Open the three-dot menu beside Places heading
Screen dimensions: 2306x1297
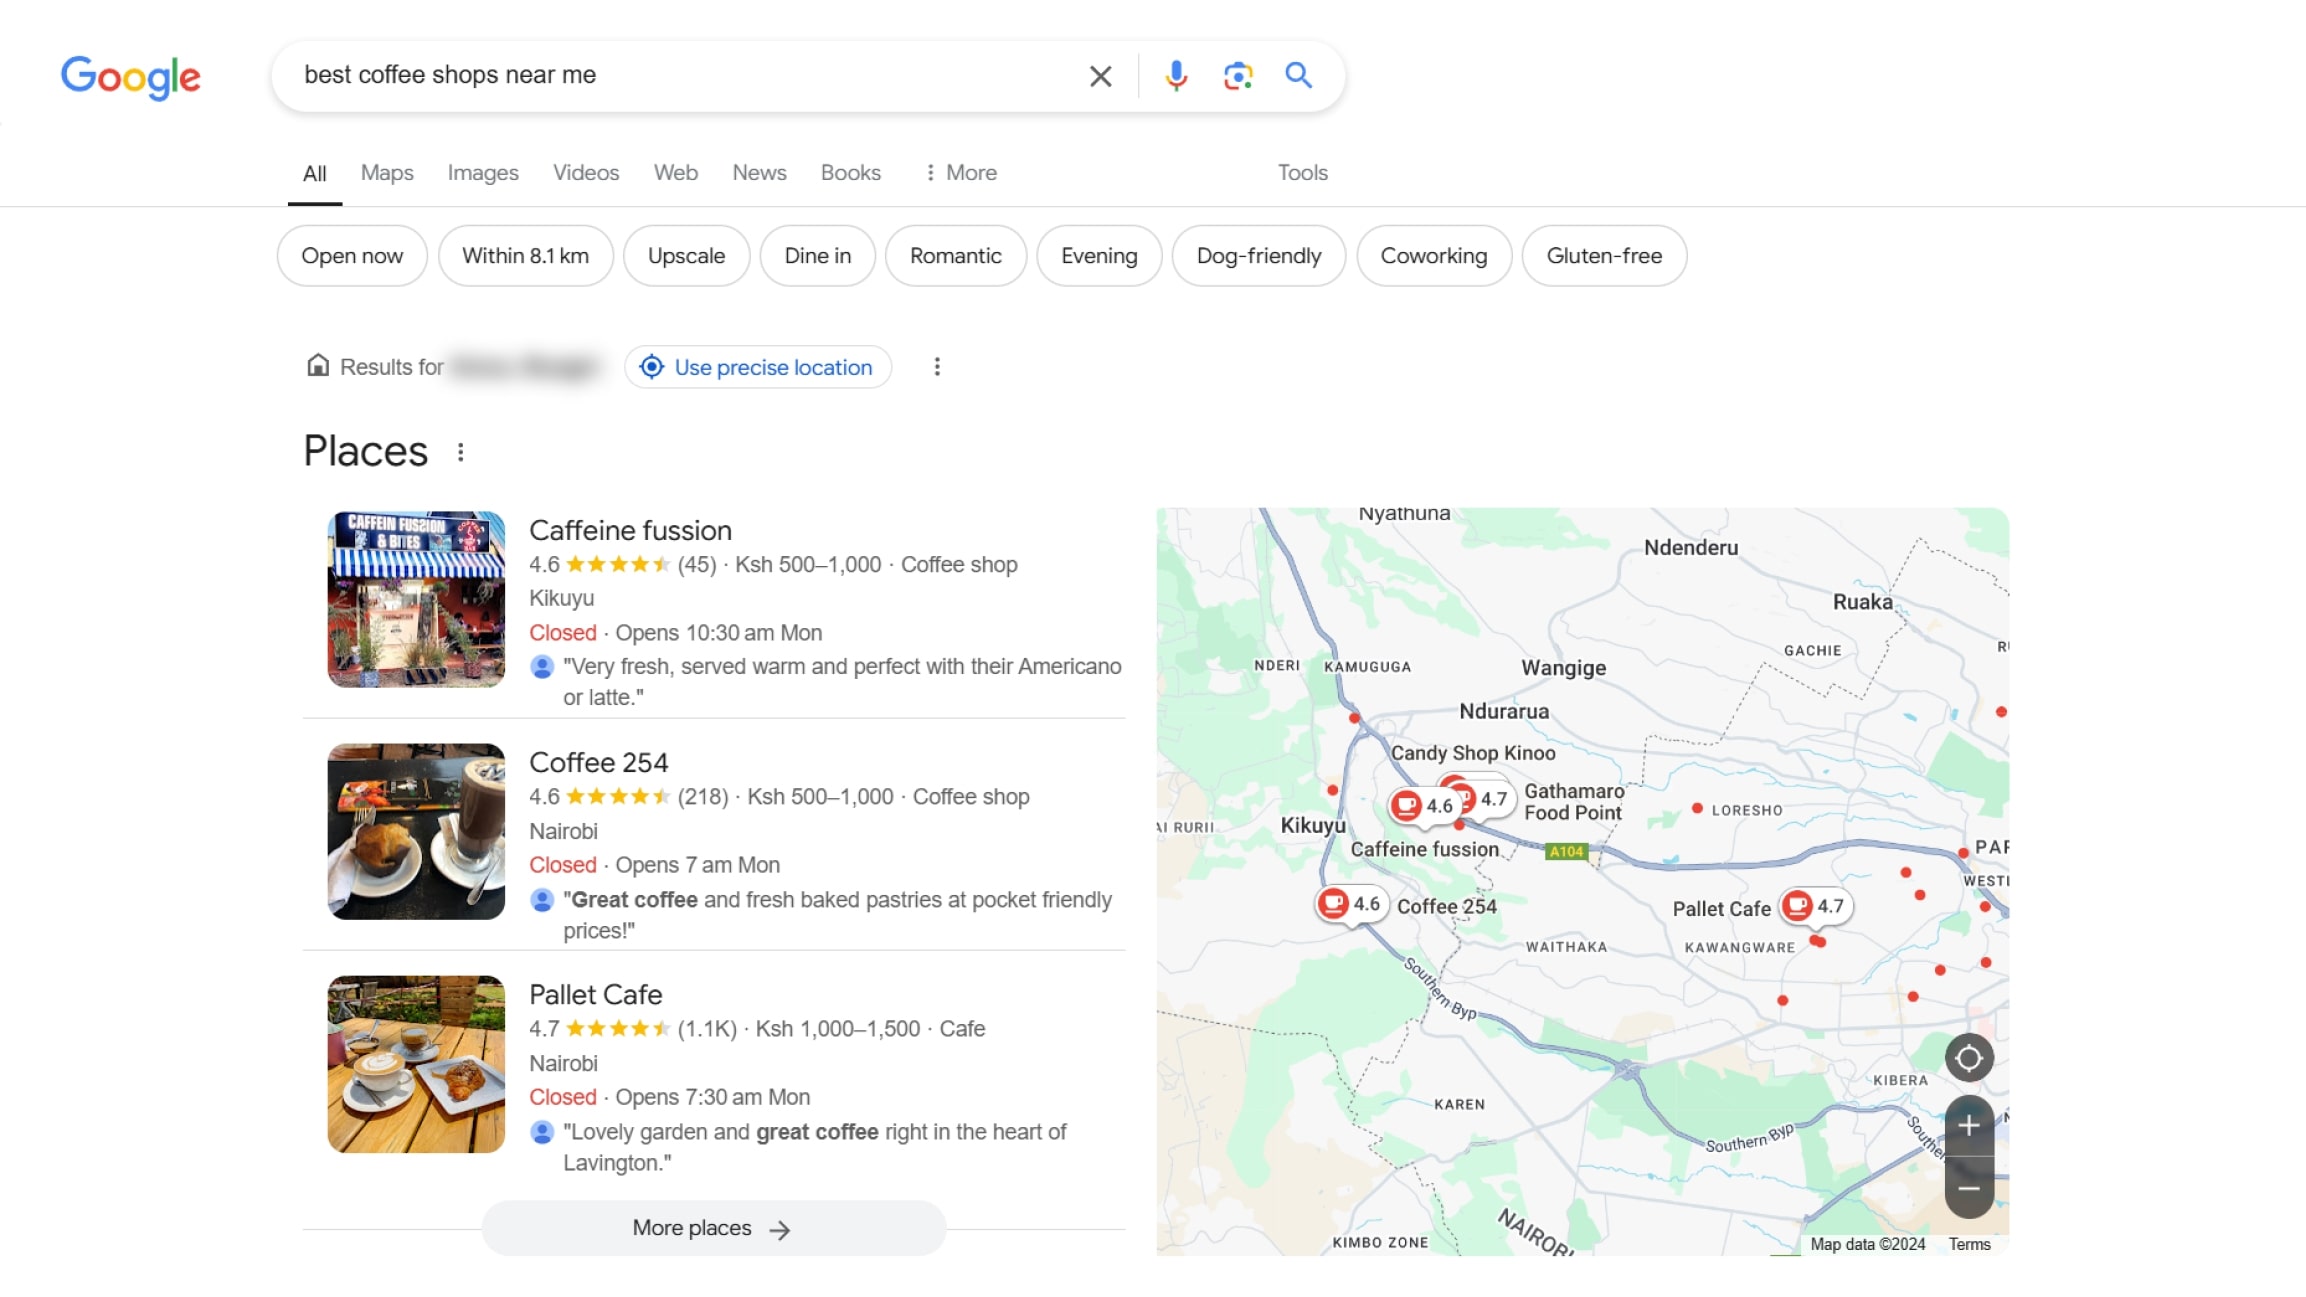[x=460, y=452]
